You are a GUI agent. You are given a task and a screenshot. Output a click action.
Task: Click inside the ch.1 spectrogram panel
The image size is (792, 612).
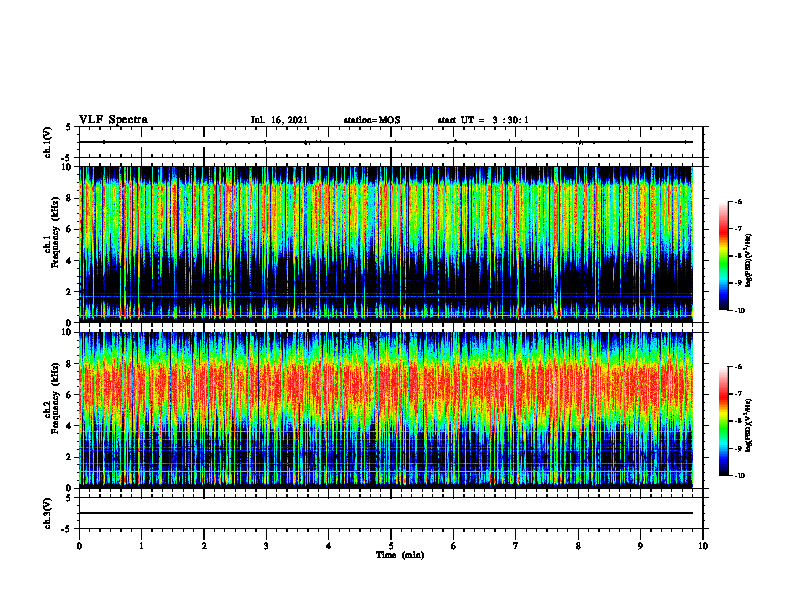386,244
